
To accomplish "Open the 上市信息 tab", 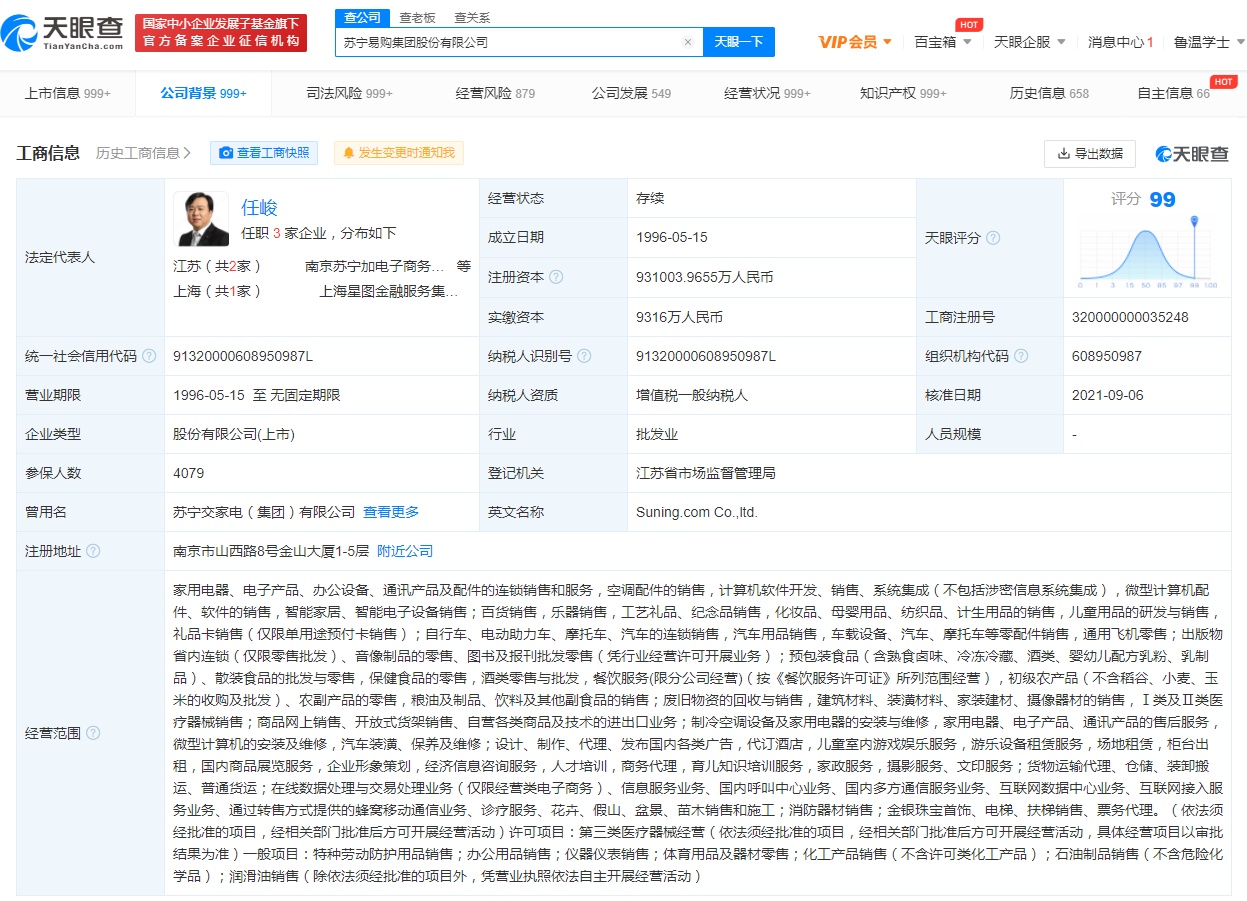I will click(x=68, y=93).
